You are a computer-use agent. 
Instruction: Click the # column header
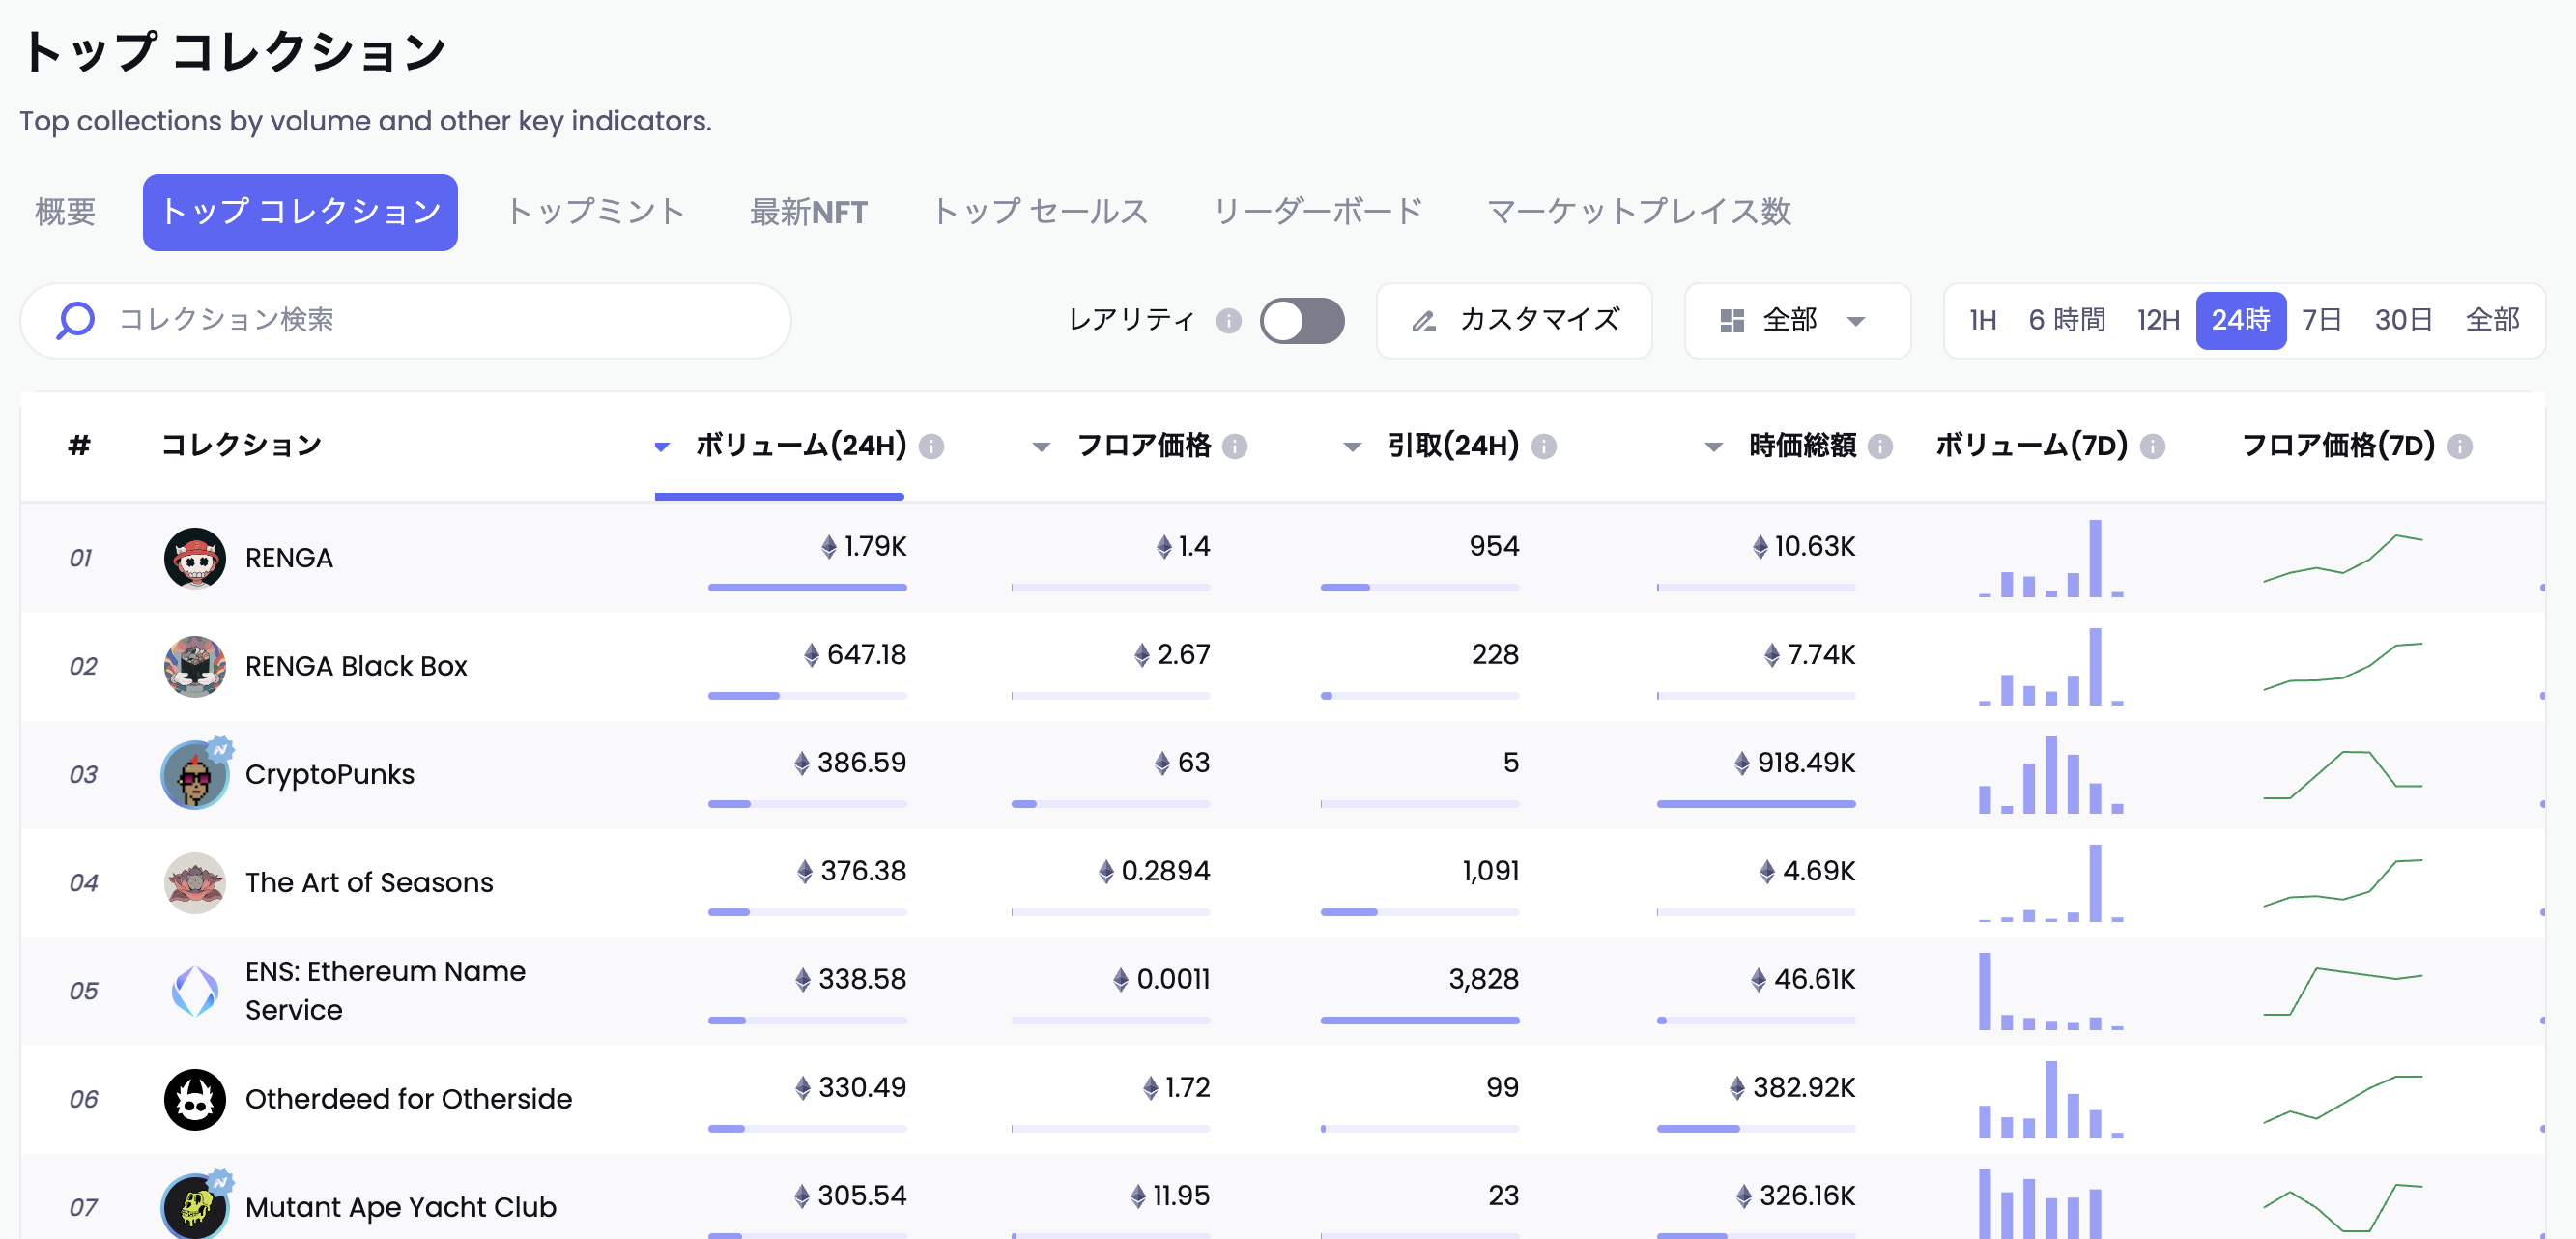tap(79, 446)
